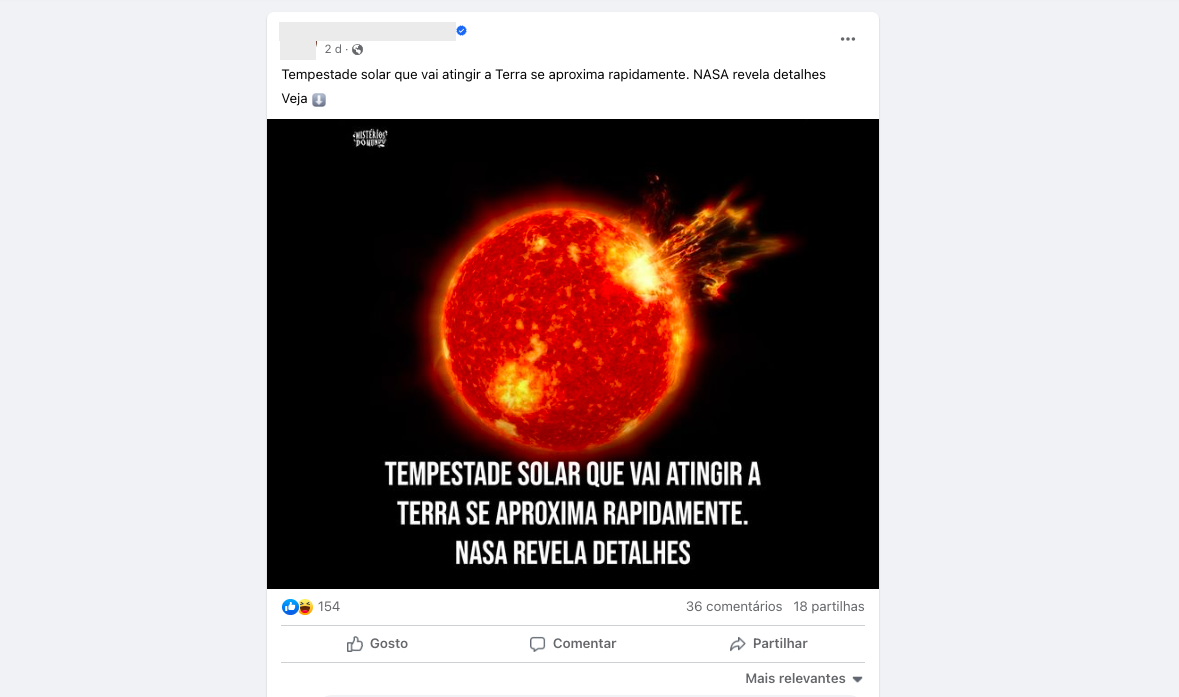Click the laughing reaction emoji icon
Viewport: 1179px width, 697px height.
point(305,607)
